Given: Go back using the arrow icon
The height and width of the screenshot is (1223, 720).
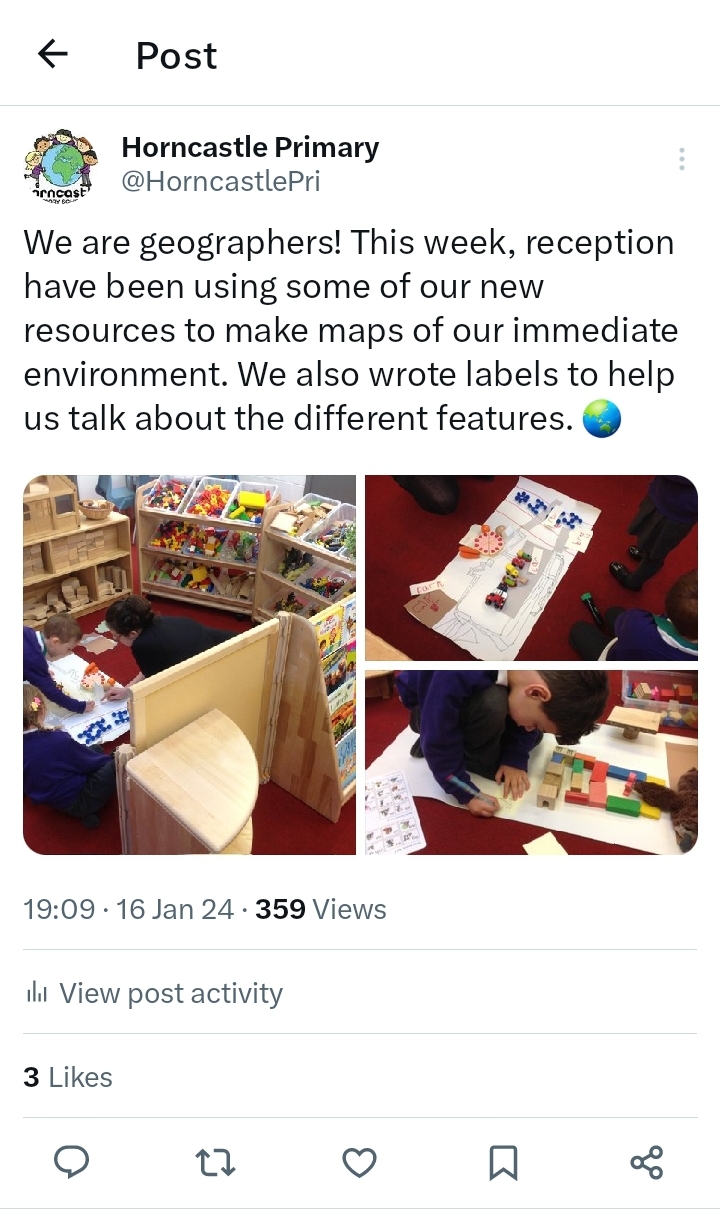Looking at the screenshot, I should [52, 54].
